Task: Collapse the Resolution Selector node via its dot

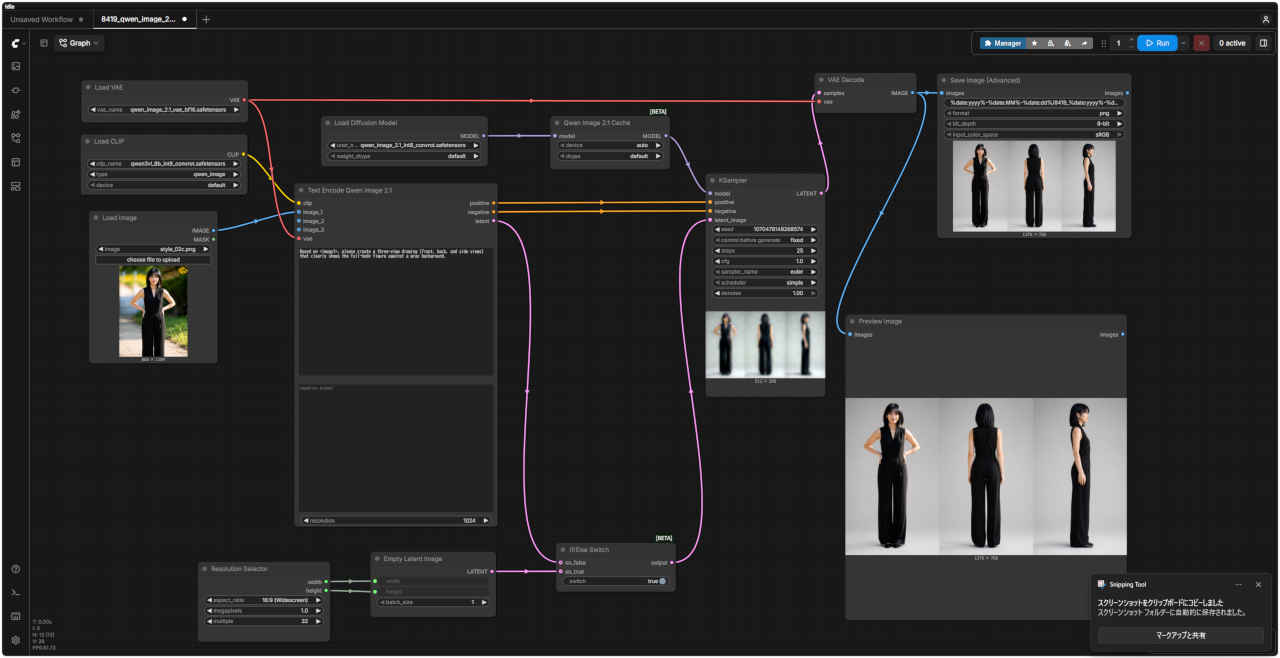Action: pyautogui.click(x=204, y=568)
